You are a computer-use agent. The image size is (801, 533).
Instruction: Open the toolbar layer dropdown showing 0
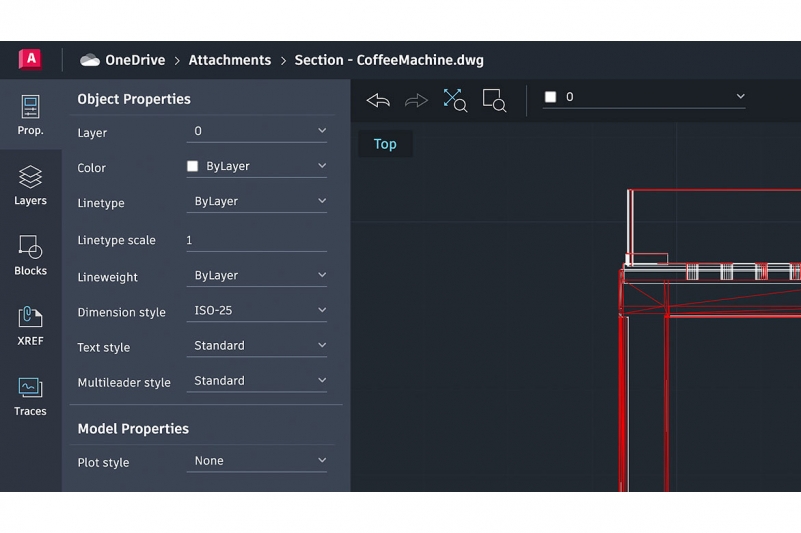tap(644, 97)
